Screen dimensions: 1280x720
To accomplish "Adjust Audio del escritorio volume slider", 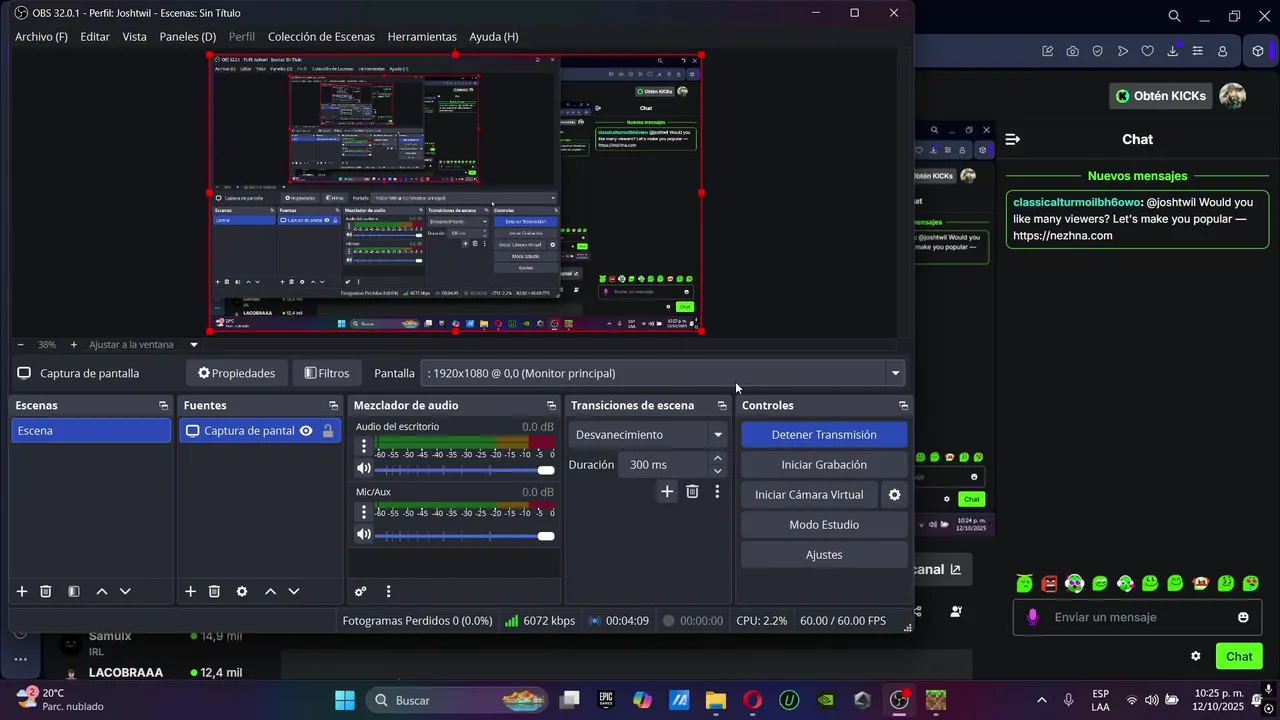I will [x=465, y=469].
